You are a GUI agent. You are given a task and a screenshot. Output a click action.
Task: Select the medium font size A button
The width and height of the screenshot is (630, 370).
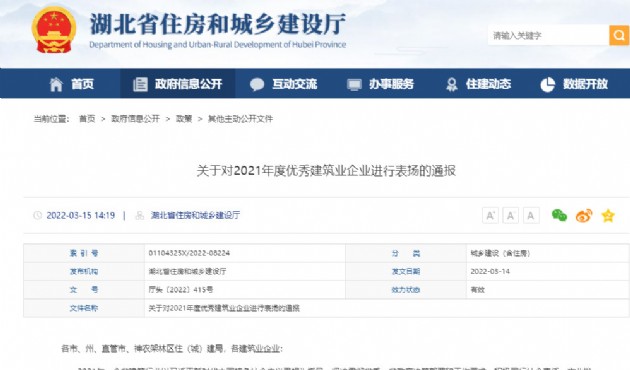click(x=510, y=216)
